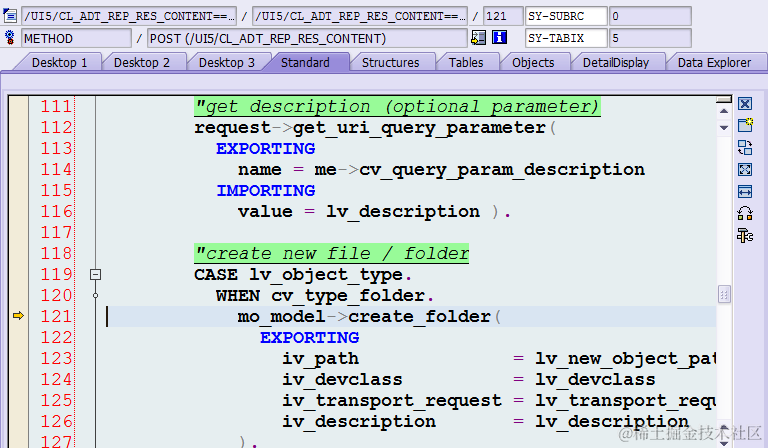Click the display current statement arrow icon
This screenshot has width=768, height=448.
(x=478, y=38)
